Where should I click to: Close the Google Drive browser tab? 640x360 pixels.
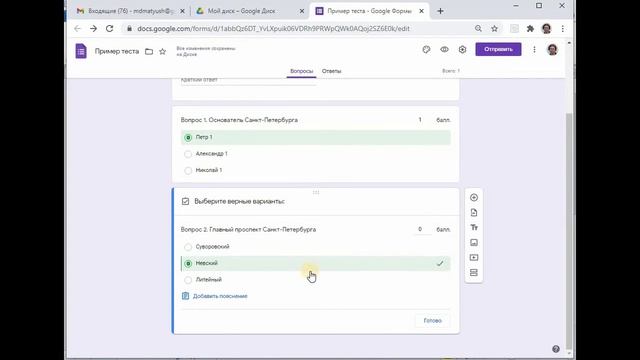click(302, 11)
